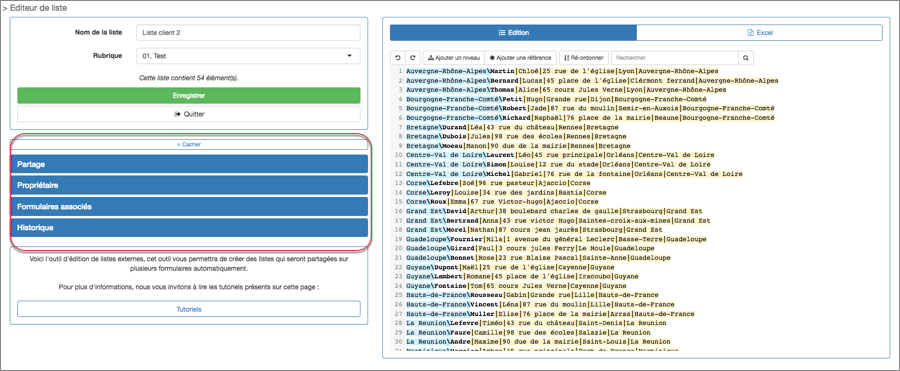900x371 pixels.
Task: Expand the Propriétaire section
Action: coord(189,186)
